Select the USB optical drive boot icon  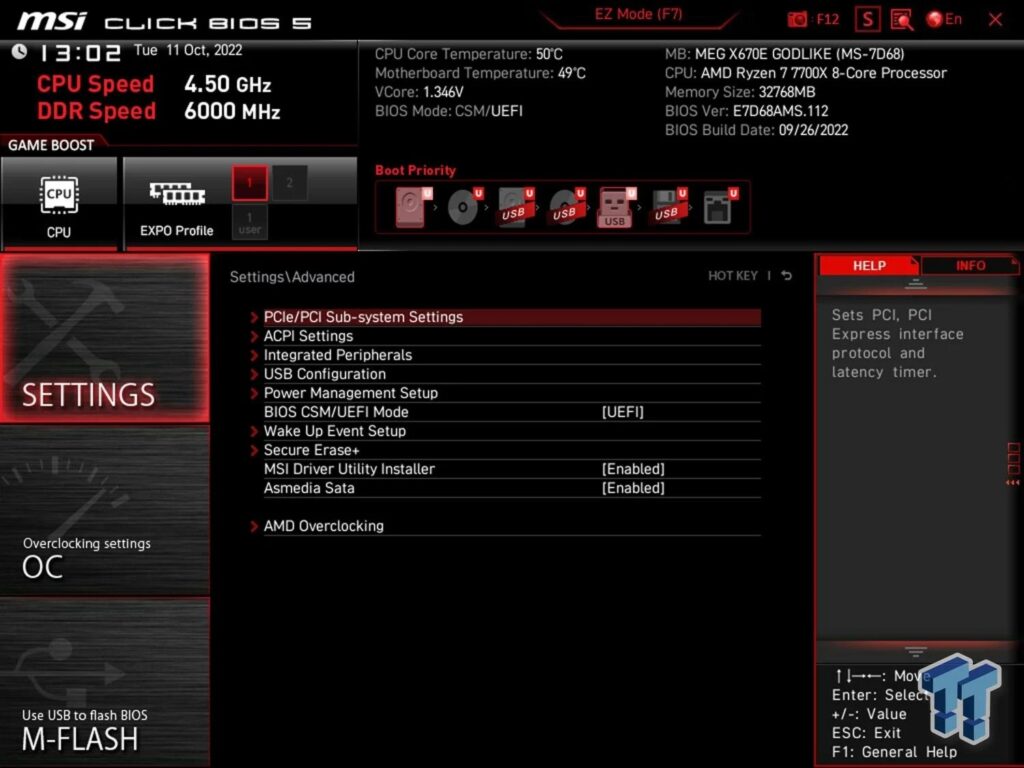tap(567, 207)
